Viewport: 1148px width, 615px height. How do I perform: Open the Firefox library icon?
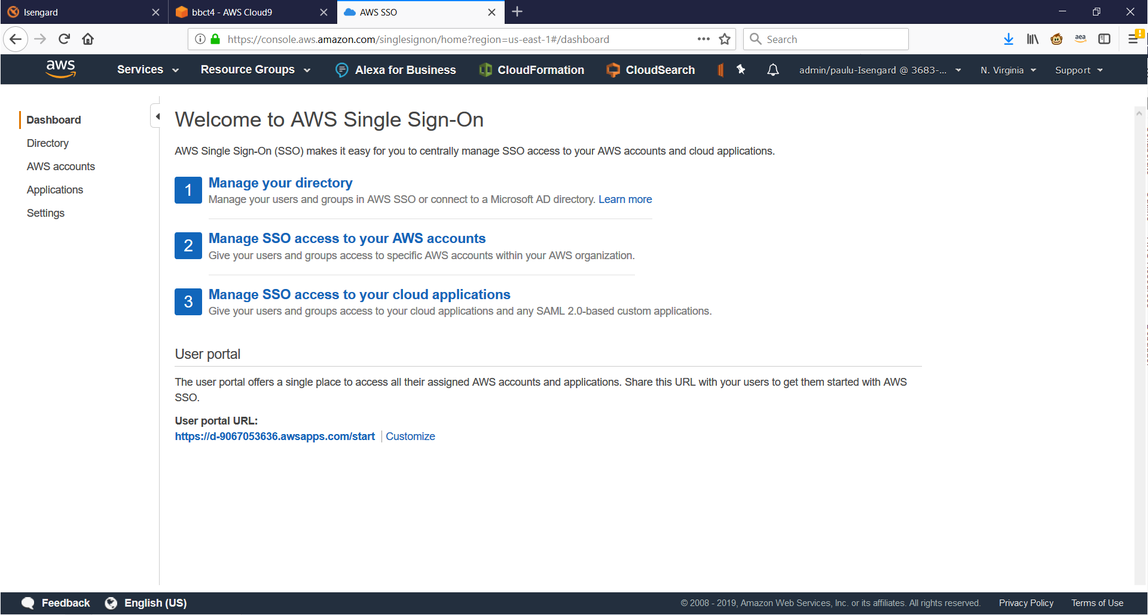(x=1032, y=40)
